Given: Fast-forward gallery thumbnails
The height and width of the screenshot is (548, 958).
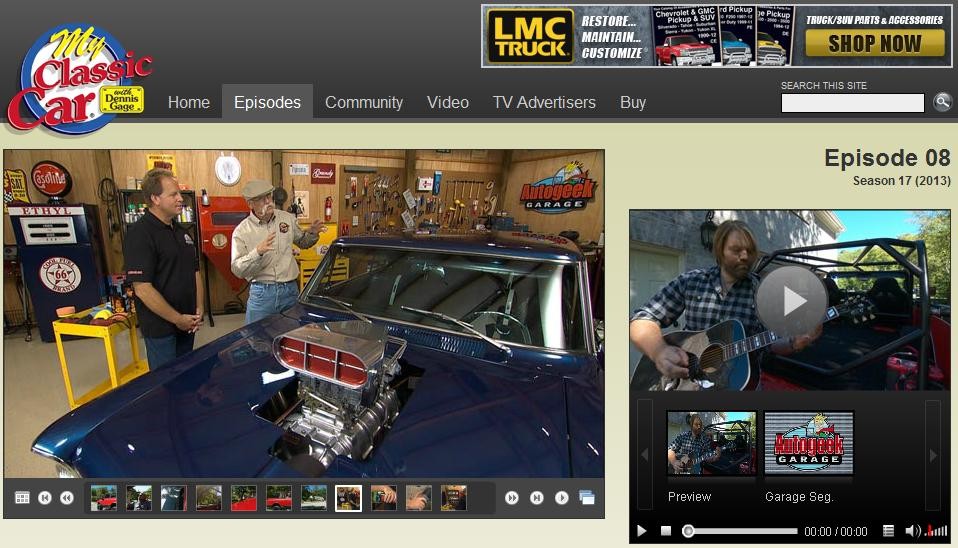Looking at the screenshot, I should tap(512, 498).
